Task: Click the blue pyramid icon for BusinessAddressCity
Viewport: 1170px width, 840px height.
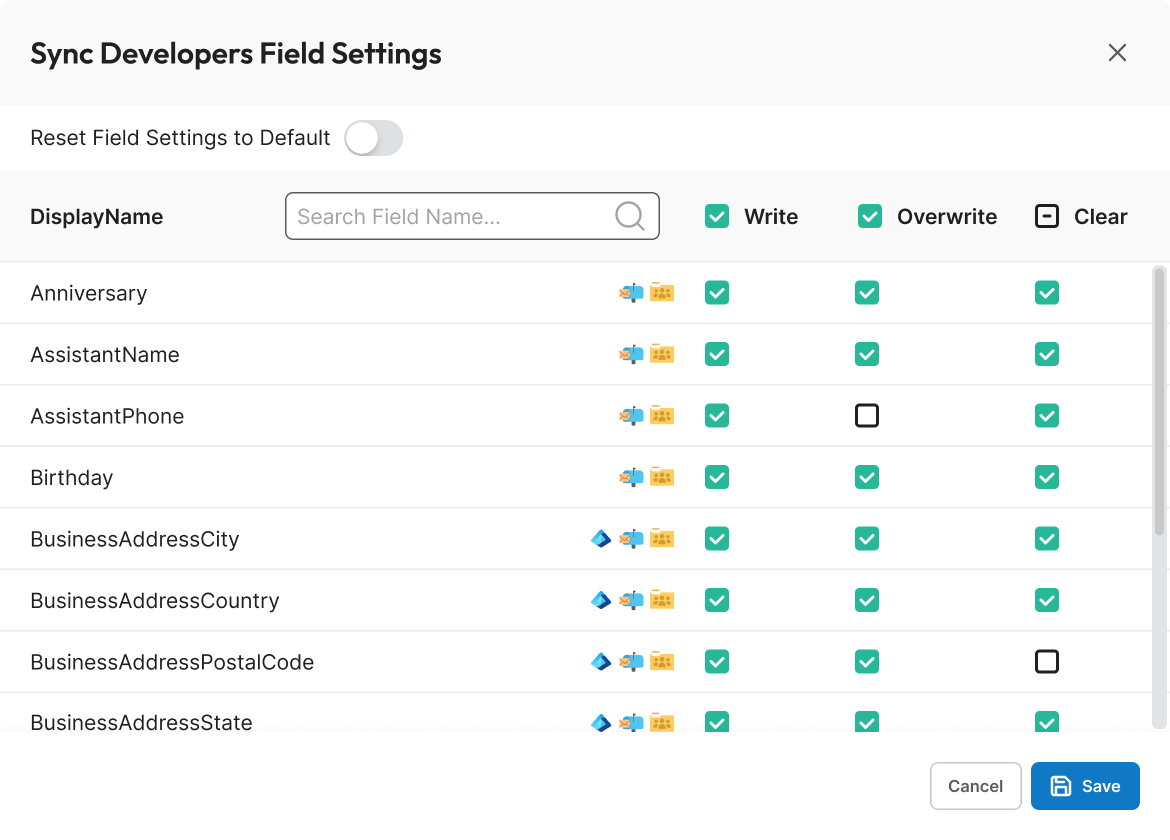Action: [x=601, y=539]
